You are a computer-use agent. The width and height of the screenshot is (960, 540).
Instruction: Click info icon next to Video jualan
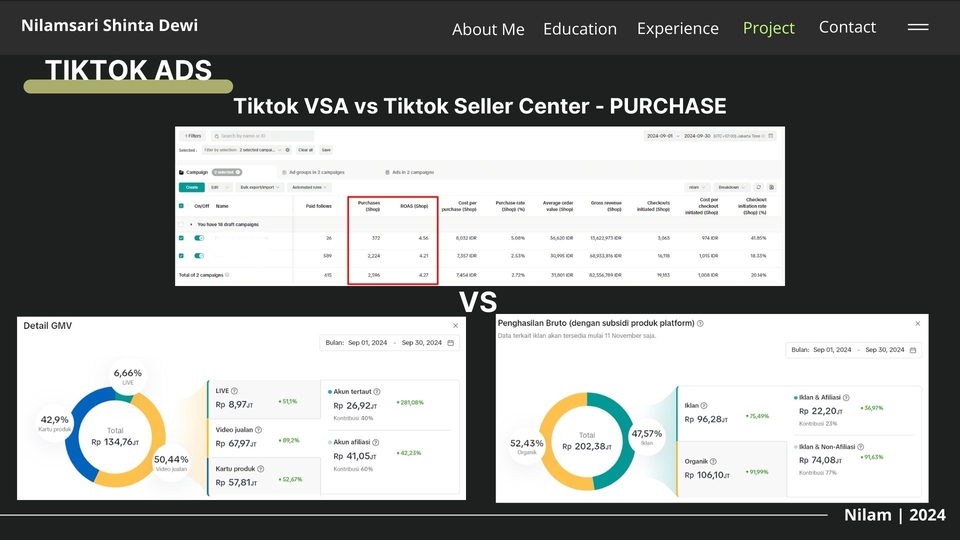pyautogui.click(x=258, y=430)
